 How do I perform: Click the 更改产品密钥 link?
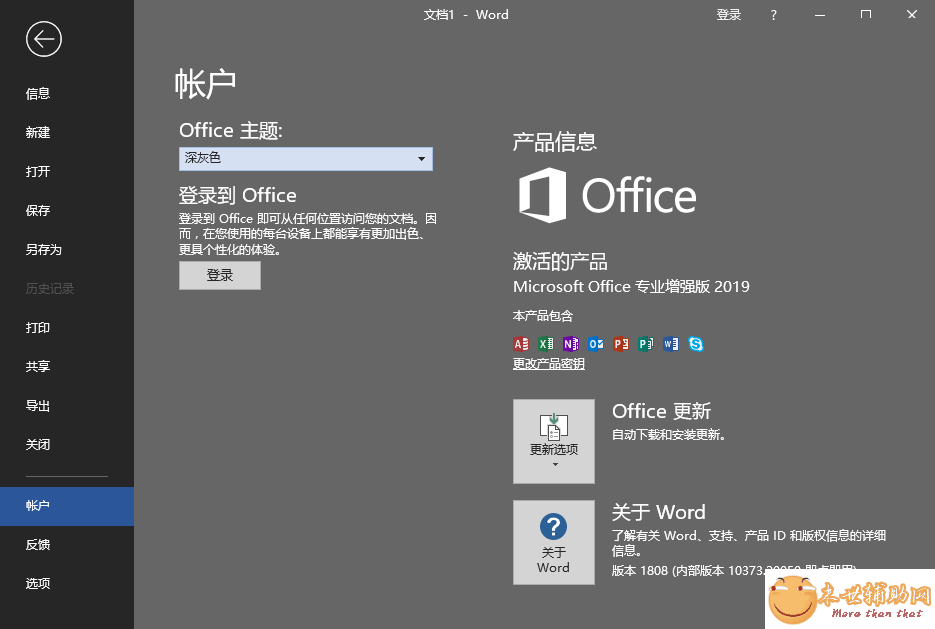coord(549,364)
